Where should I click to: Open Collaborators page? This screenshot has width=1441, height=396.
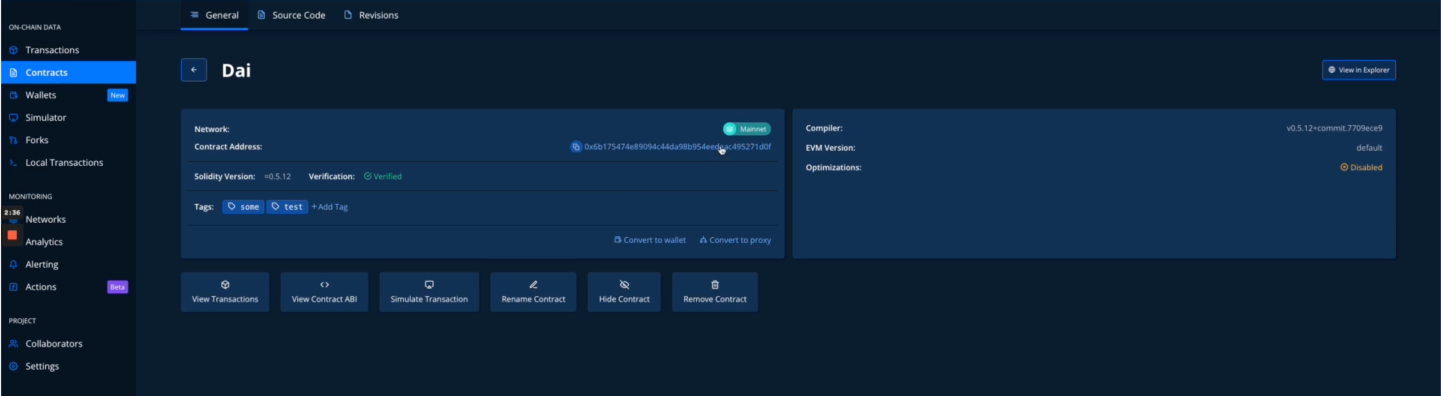pyautogui.click(x=54, y=344)
